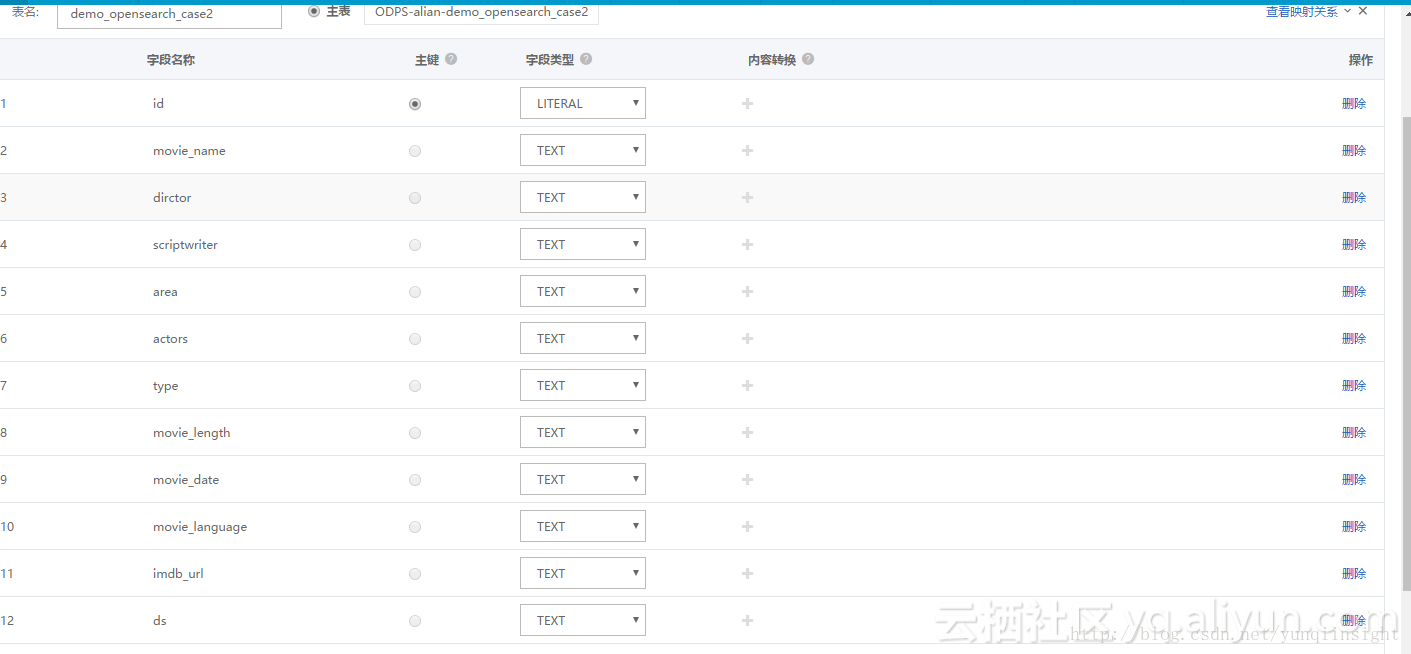
Task: Delete the area field row
Action: click(1354, 292)
